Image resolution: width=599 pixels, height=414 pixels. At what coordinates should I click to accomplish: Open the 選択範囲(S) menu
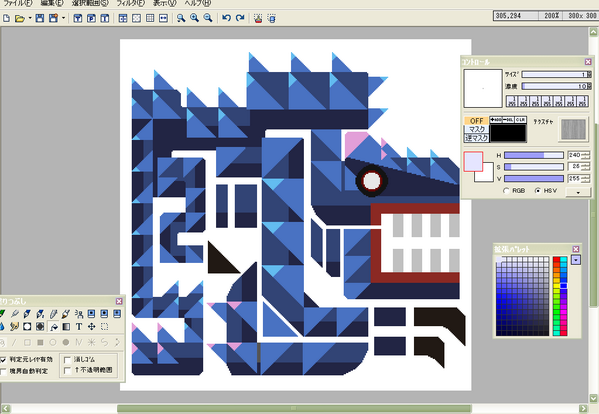point(90,3)
